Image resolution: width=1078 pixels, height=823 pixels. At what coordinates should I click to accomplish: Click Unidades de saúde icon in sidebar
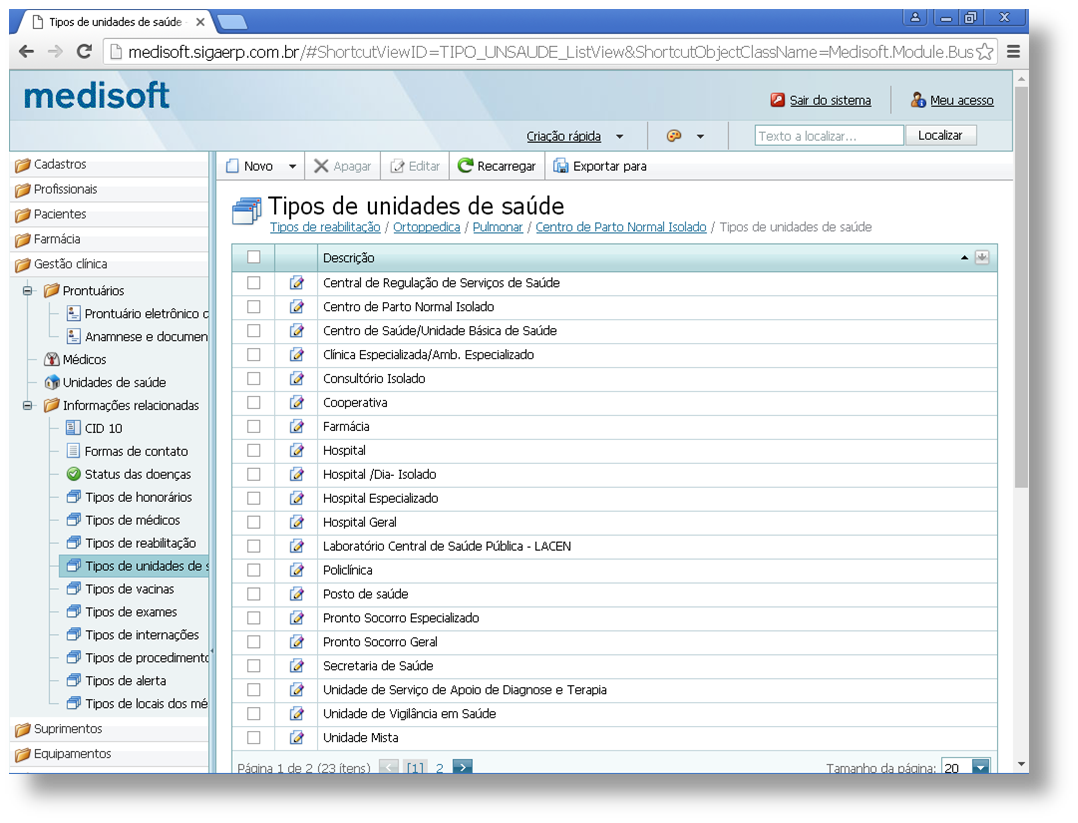(x=52, y=382)
